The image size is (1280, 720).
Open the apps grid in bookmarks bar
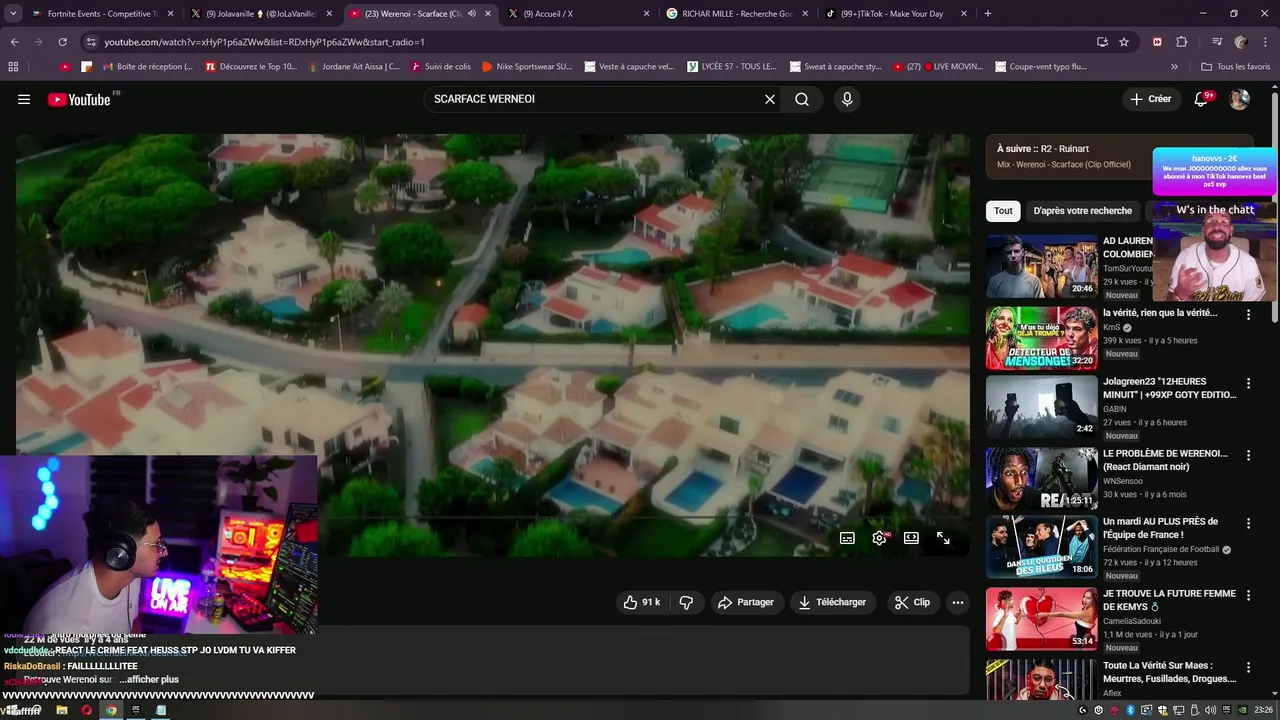pyautogui.click(x=13, y=67)
